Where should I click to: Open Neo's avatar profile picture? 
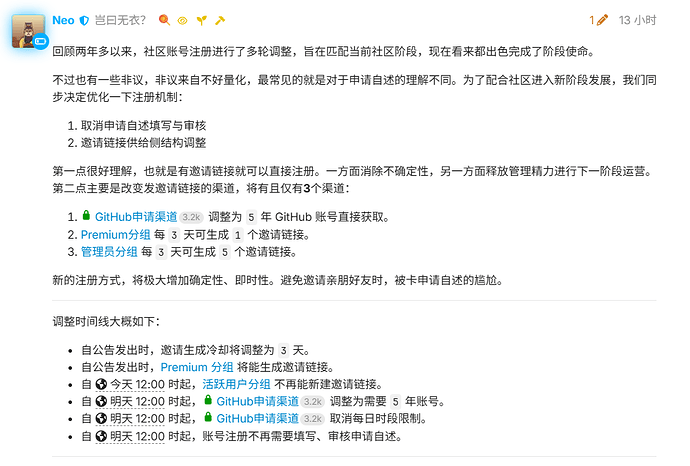click(x=29, y=31)
